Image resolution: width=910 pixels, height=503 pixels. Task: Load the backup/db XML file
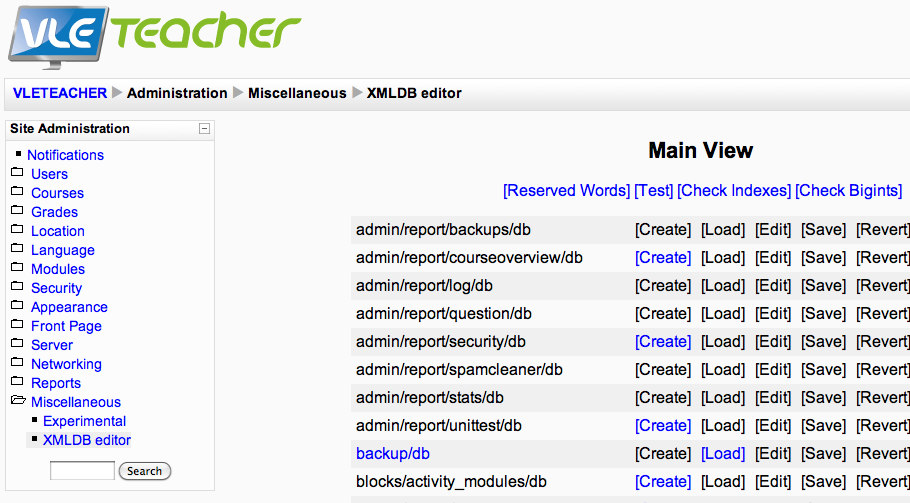pos(722,453)
